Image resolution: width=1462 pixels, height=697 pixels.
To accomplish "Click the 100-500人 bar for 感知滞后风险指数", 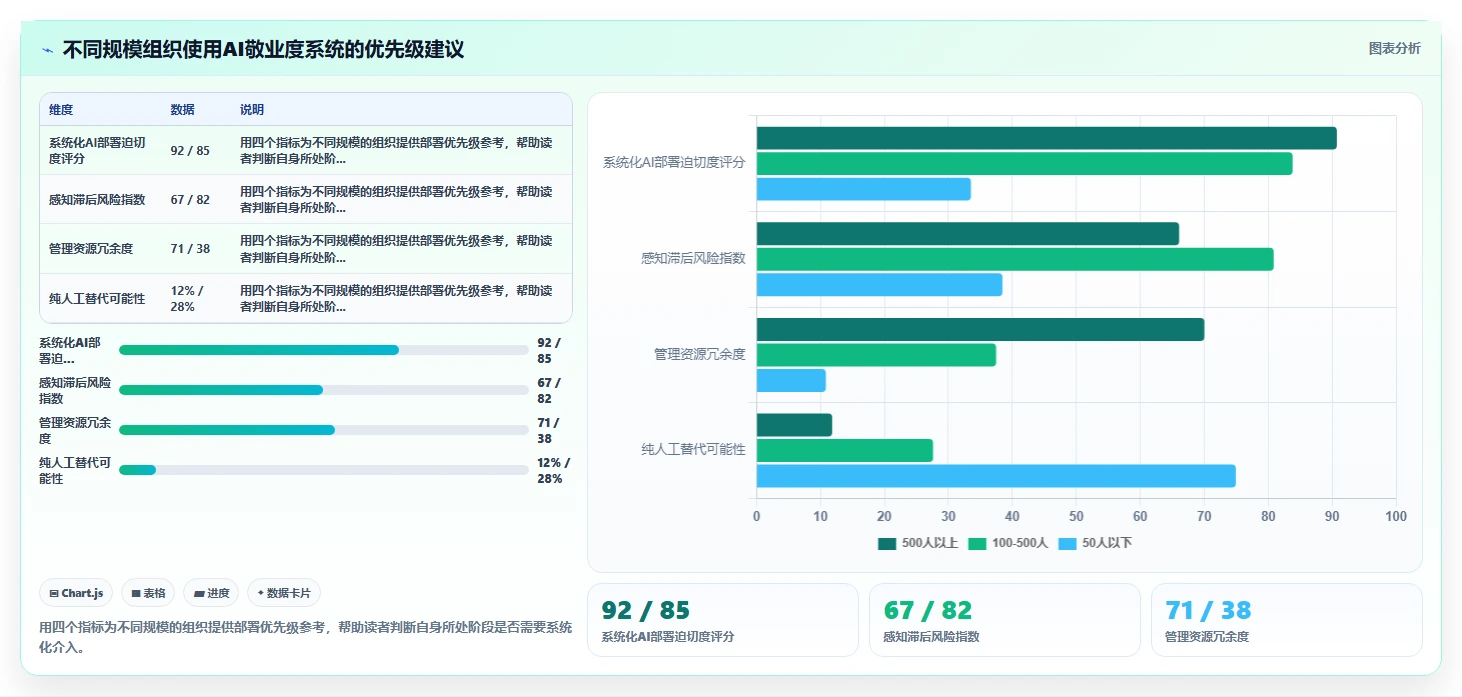I will pyautogui.click(x=1015, y=259).
